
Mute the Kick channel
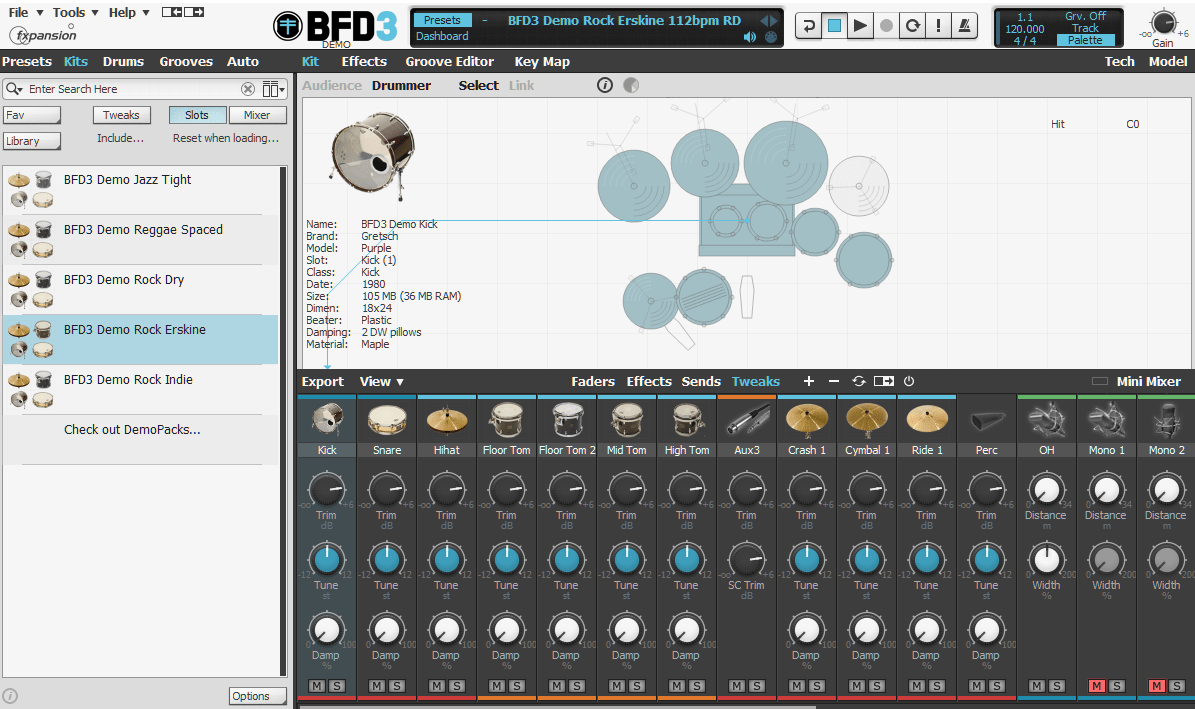[x=316, y=686]
